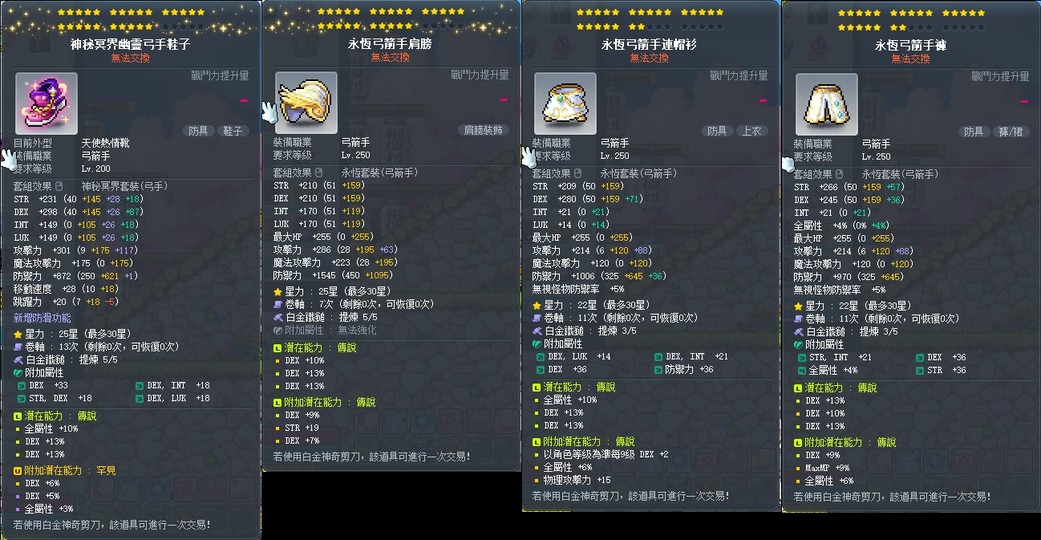Click the star icon beside 星力 25星 in shoes tooltip
Screen dimensions: 1041x540
[x=18, y=333]
